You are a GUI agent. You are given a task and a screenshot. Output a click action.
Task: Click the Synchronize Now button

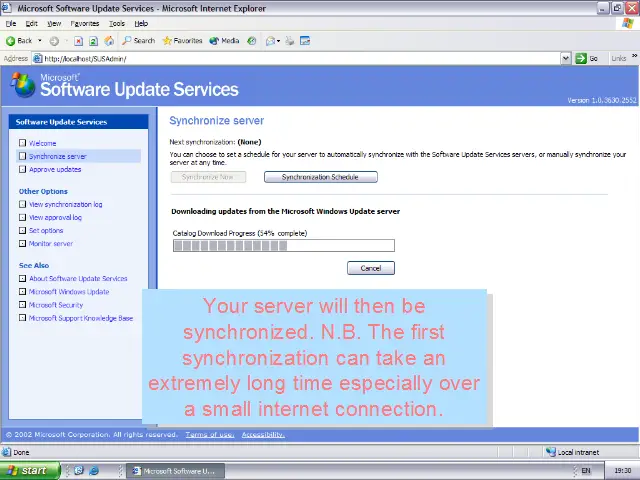[208, 177]
